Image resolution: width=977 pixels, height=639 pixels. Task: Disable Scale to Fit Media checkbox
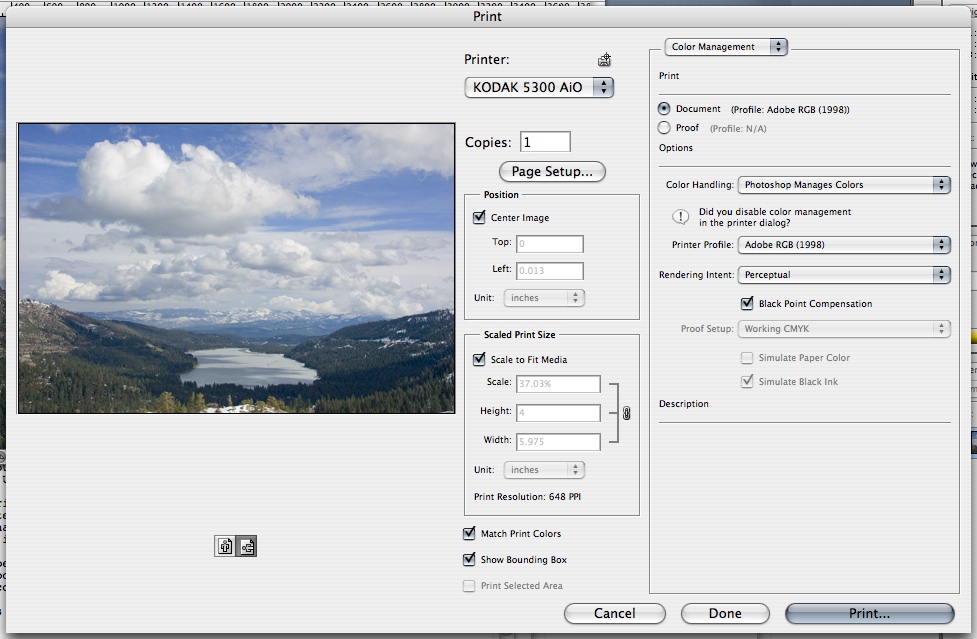coord(479,360)
